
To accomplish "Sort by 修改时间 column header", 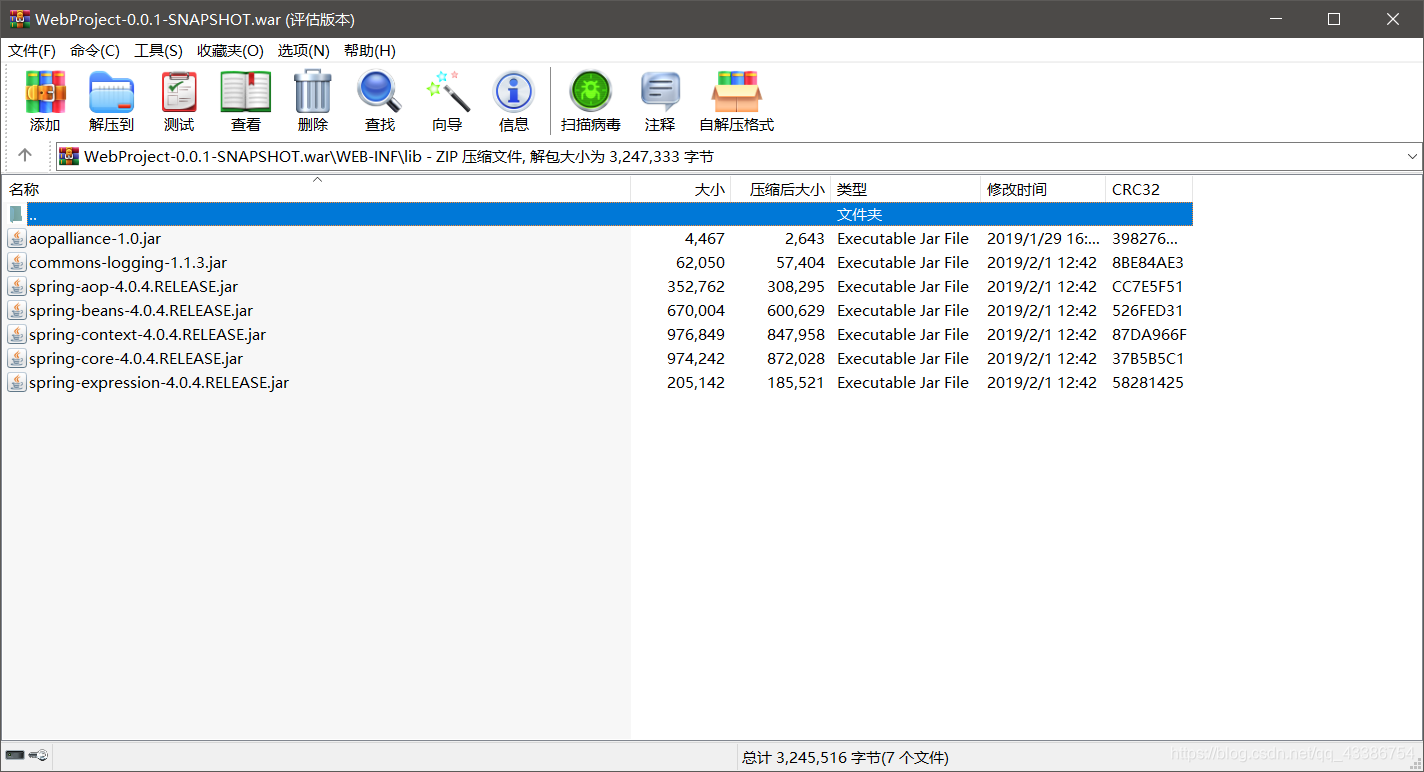I will click(1043, 189).
